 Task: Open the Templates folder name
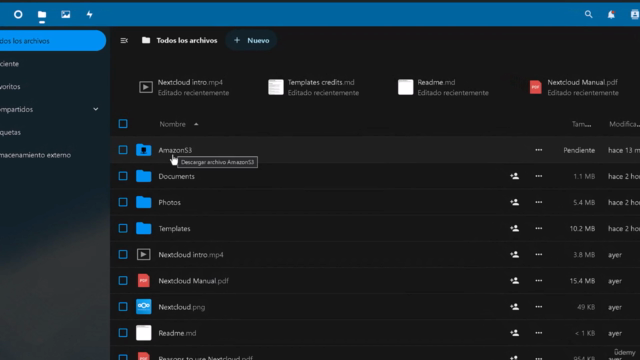click(x=174, y=229)
